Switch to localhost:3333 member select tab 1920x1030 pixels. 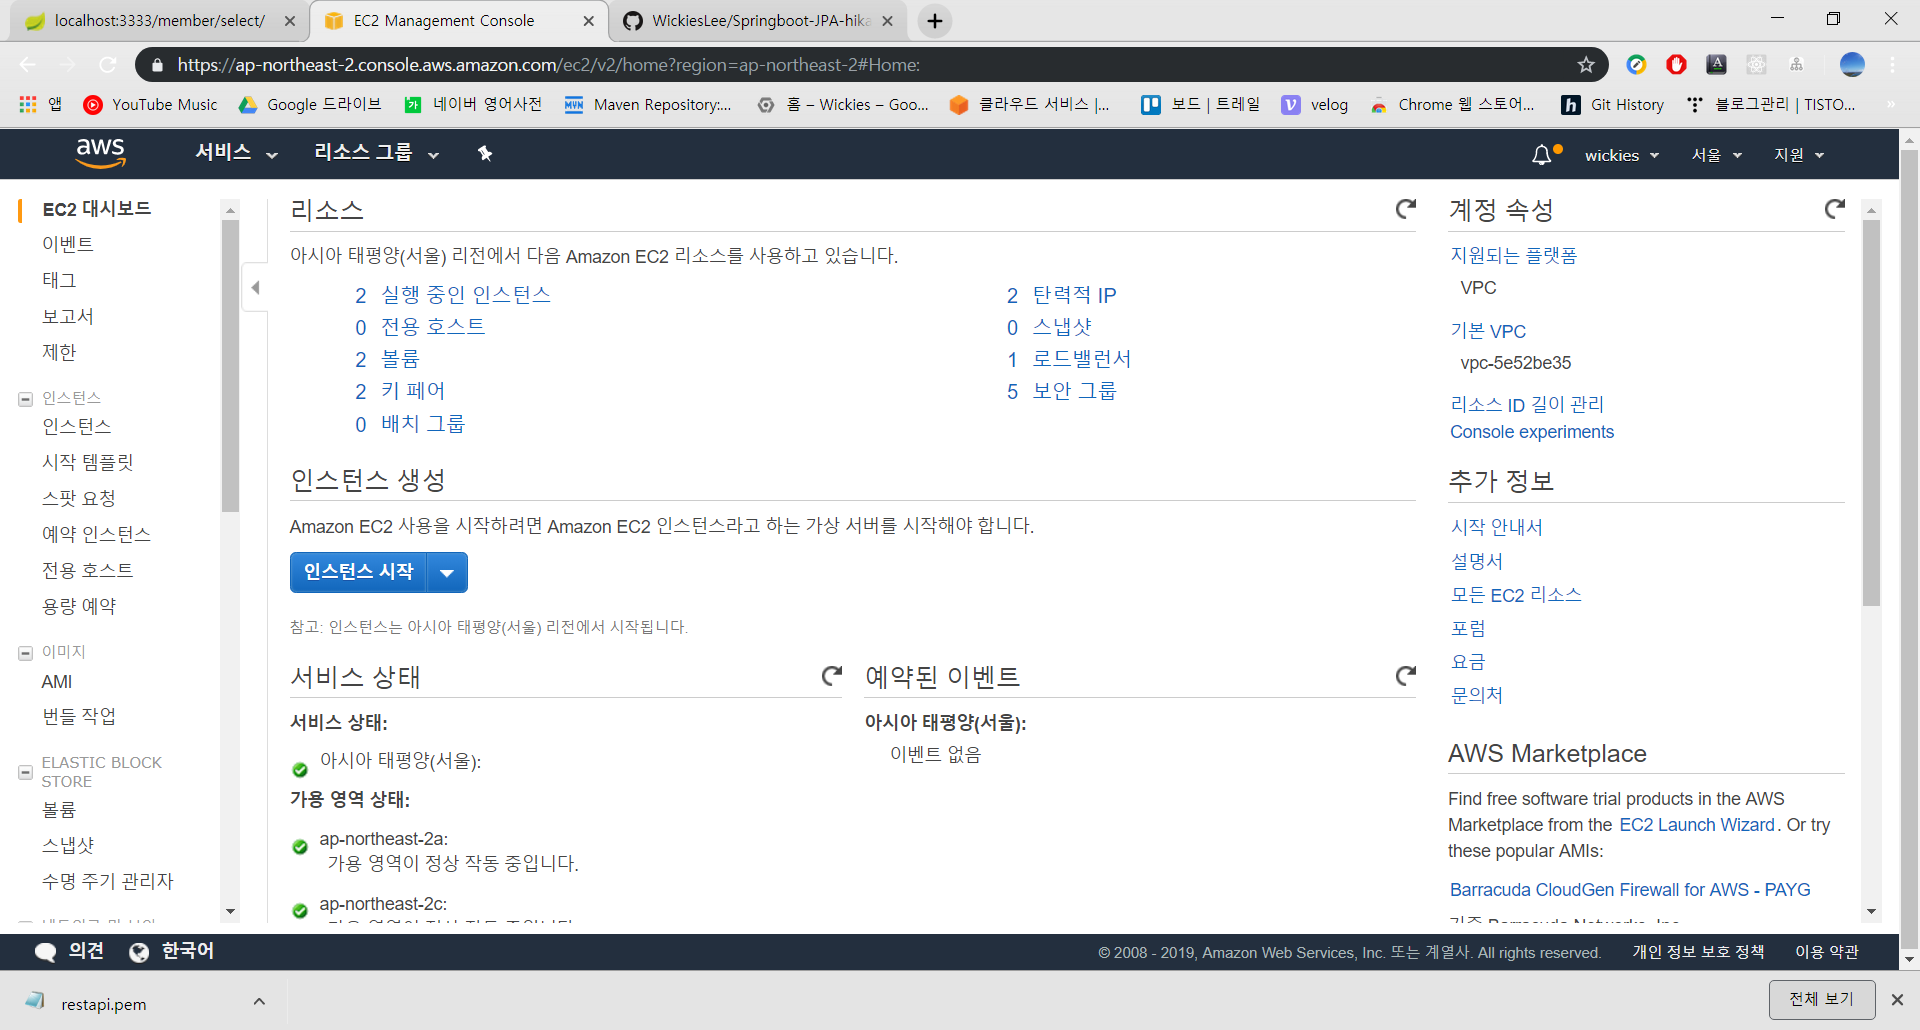tap(160, 21)
